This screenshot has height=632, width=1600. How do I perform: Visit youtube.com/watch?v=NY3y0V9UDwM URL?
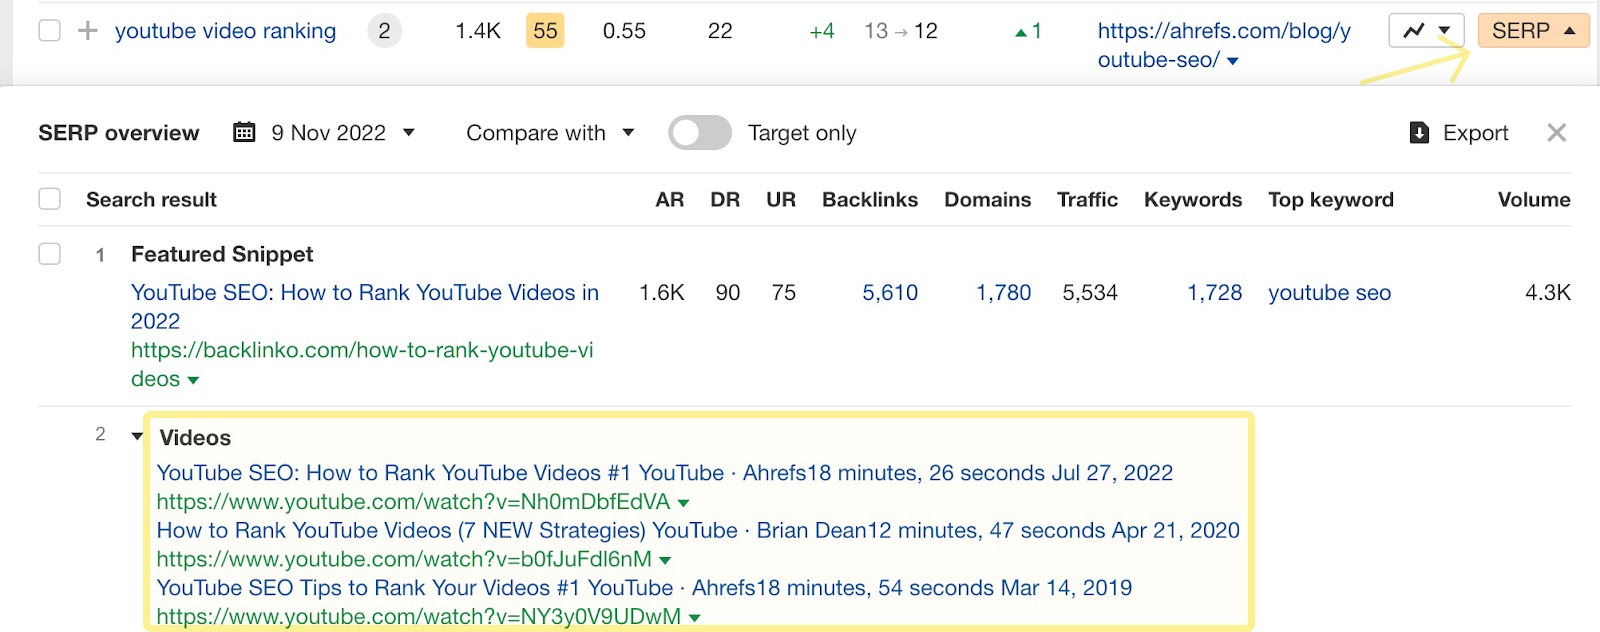pyautogui.click(x=419, y=617)
